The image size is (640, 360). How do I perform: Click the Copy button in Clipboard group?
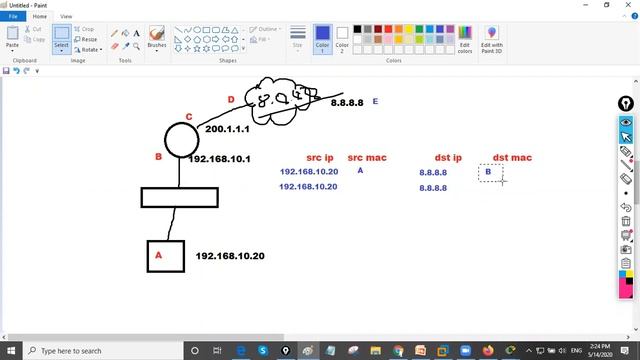[x=35, y=39]
